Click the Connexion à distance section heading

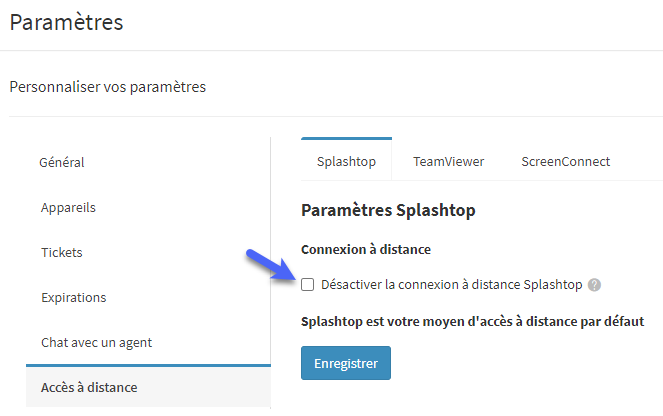click(366, 249)
